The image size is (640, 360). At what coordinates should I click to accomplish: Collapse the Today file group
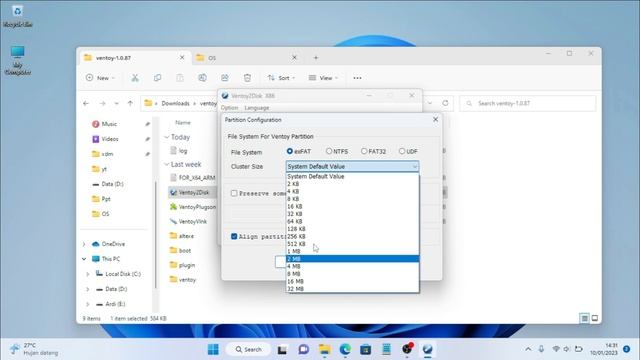tap(167, 138)
